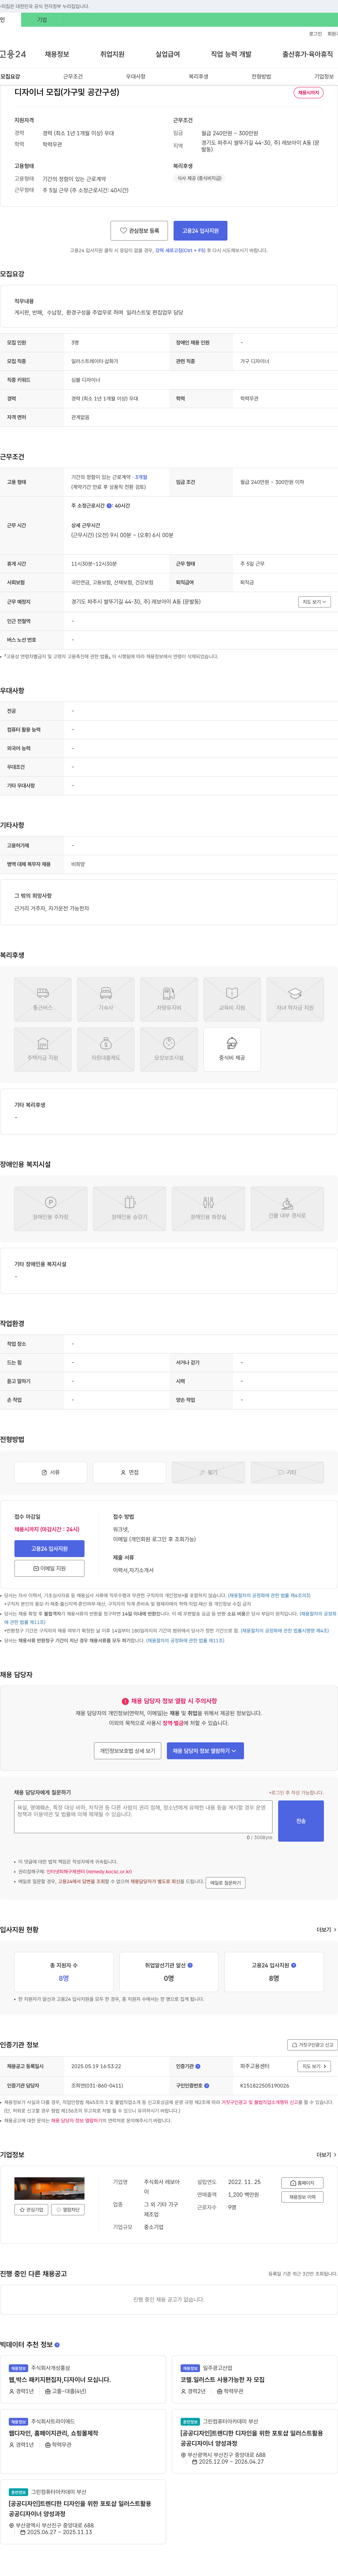Jump to the 전형방법 section tab
The height and width of the screenshot is (2576, 338).
(x=261, y=76)
